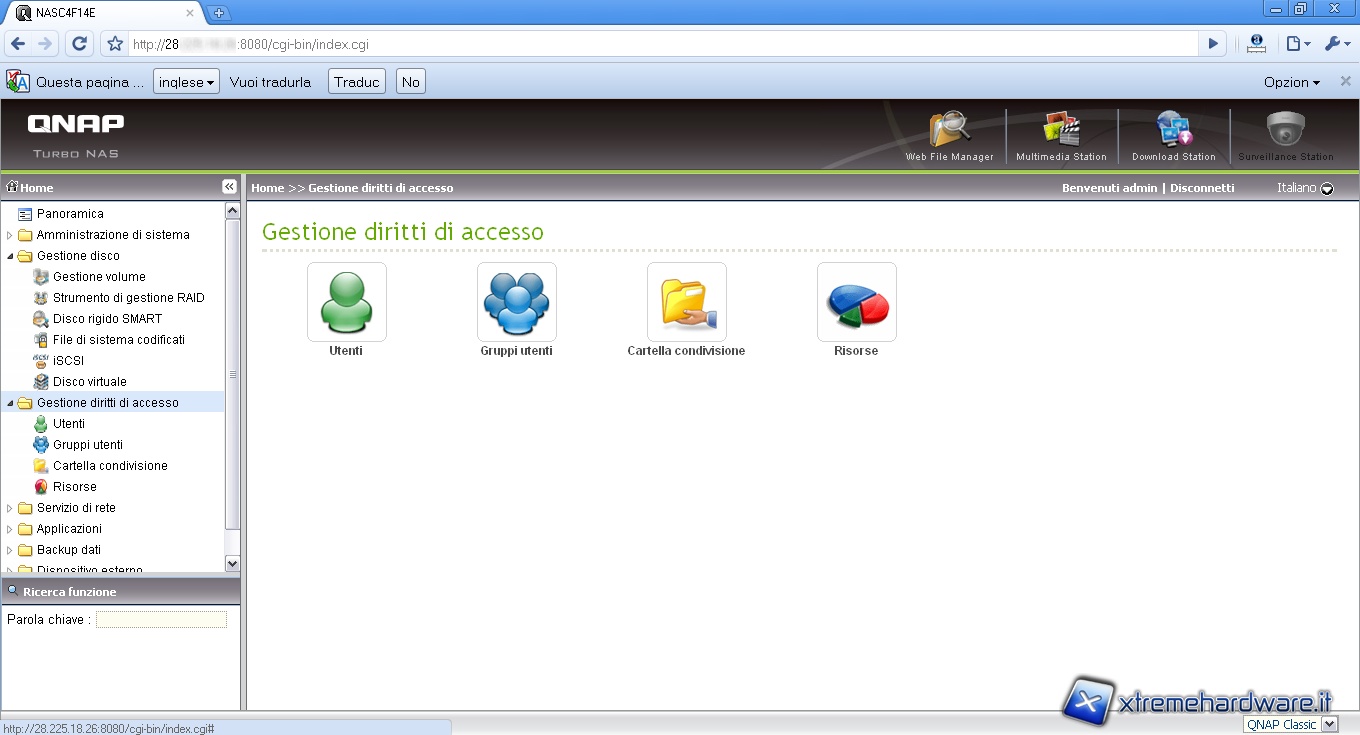
Task: Open the Gruppi utenti large icon
Action: (516, 302)
